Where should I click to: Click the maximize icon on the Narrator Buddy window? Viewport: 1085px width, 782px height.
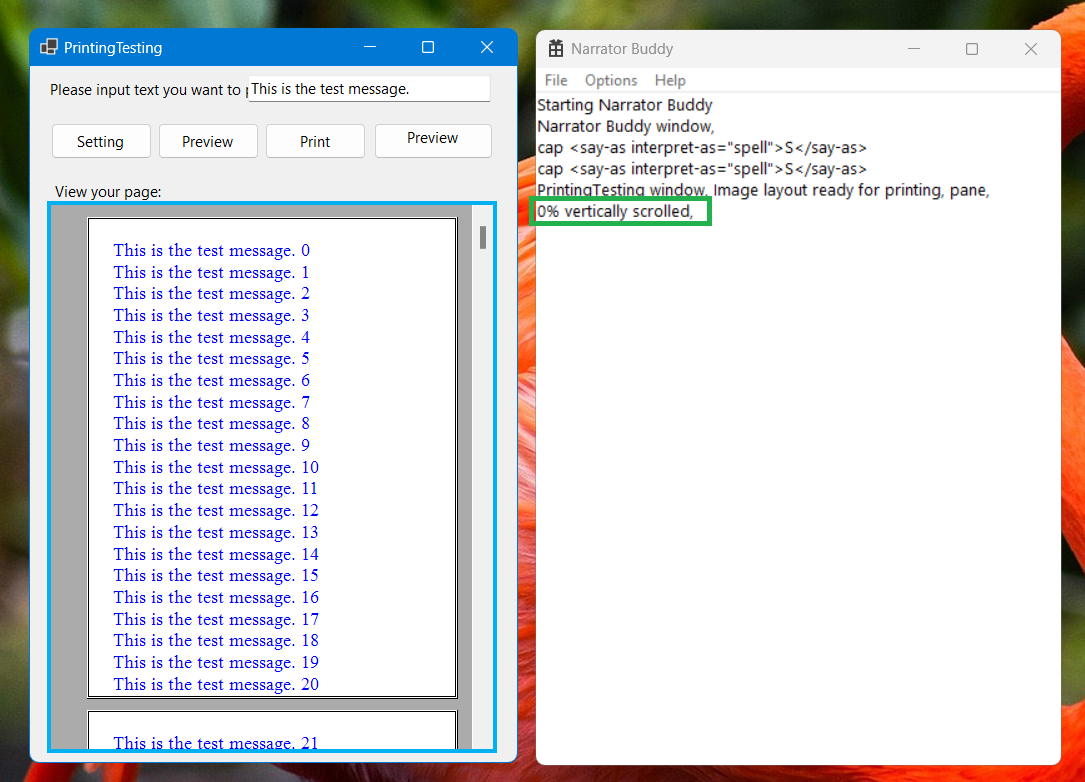(971, 48)
